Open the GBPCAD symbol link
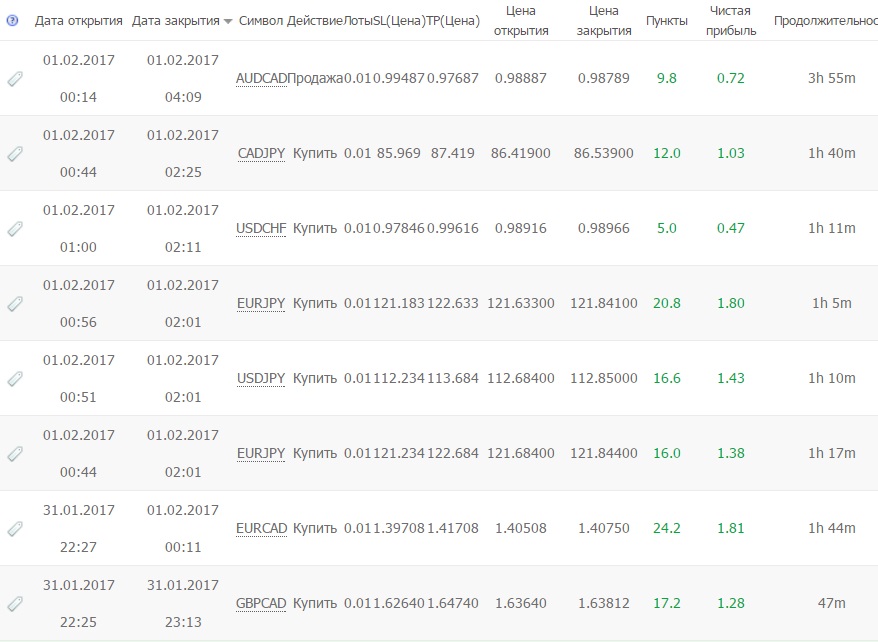 click(261, 603)
